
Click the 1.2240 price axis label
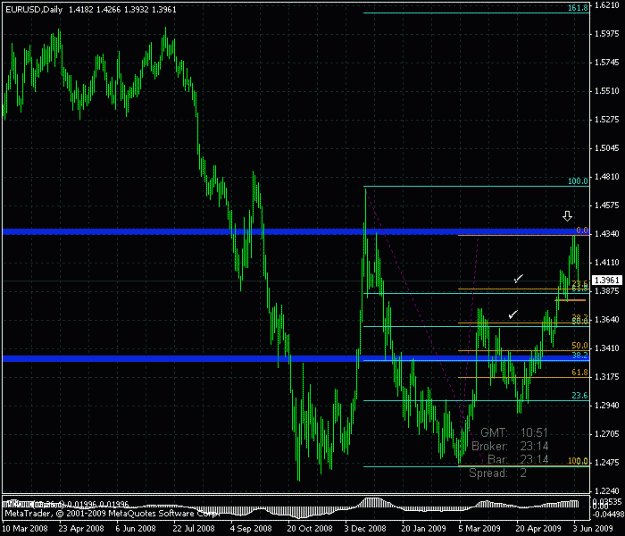point(607,491)
